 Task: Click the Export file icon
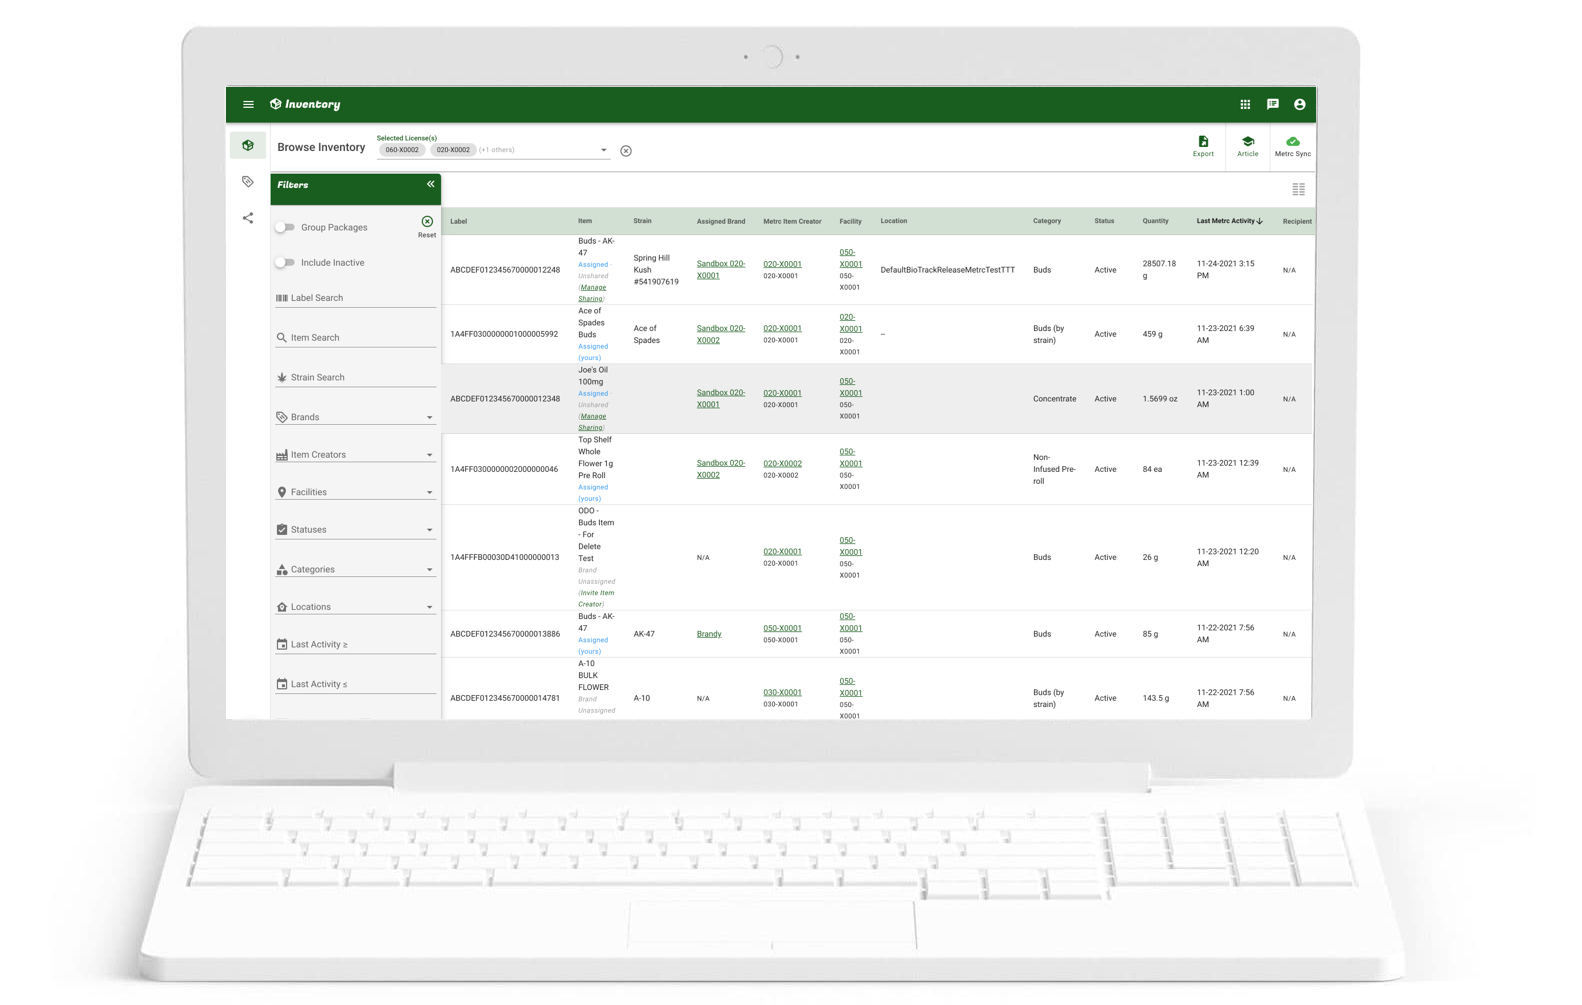(x=1203, y=146)
